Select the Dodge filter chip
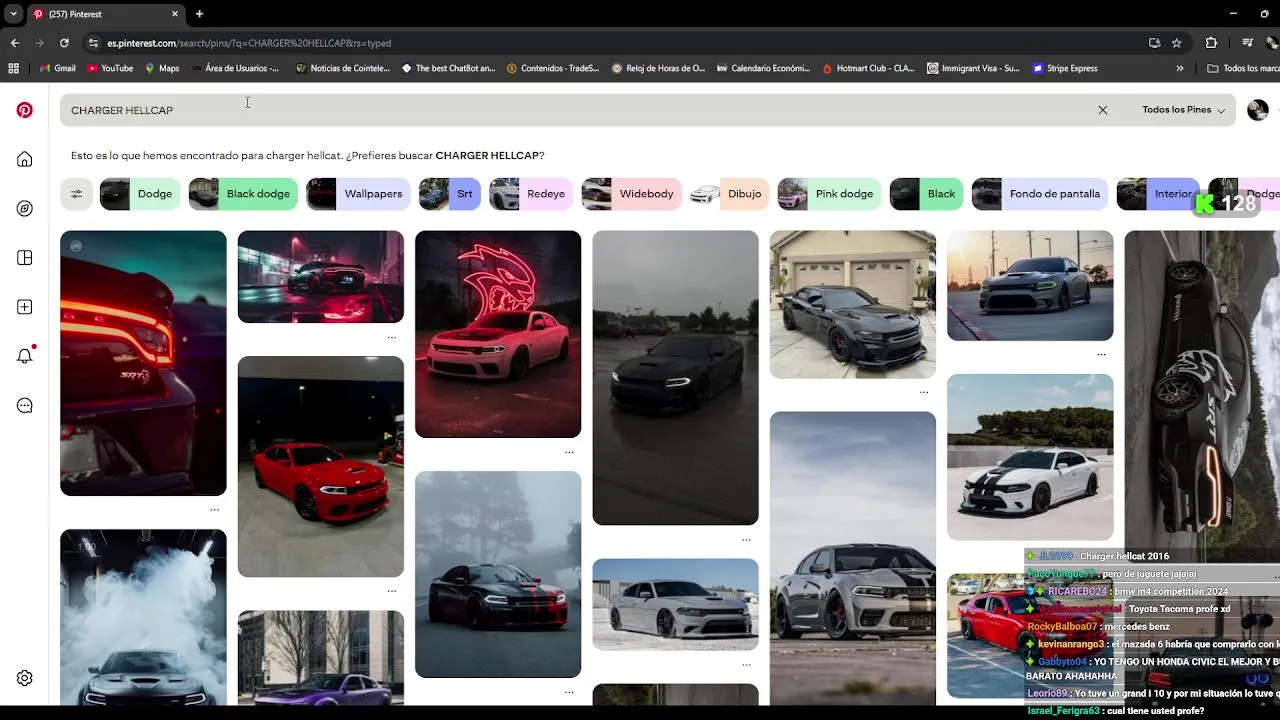 point(140,194)
